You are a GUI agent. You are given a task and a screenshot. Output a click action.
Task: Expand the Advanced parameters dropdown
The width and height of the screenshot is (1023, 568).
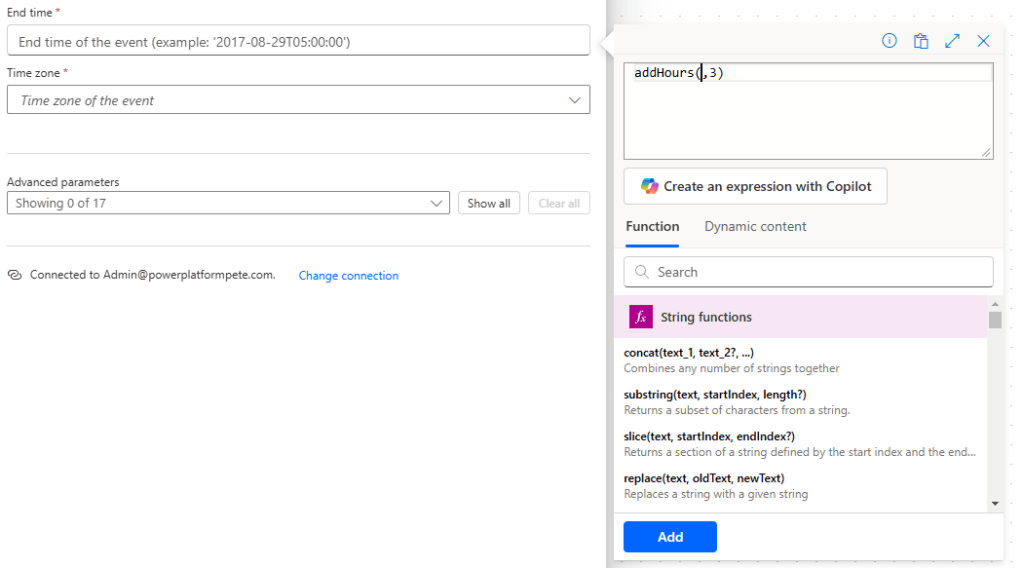437,203
